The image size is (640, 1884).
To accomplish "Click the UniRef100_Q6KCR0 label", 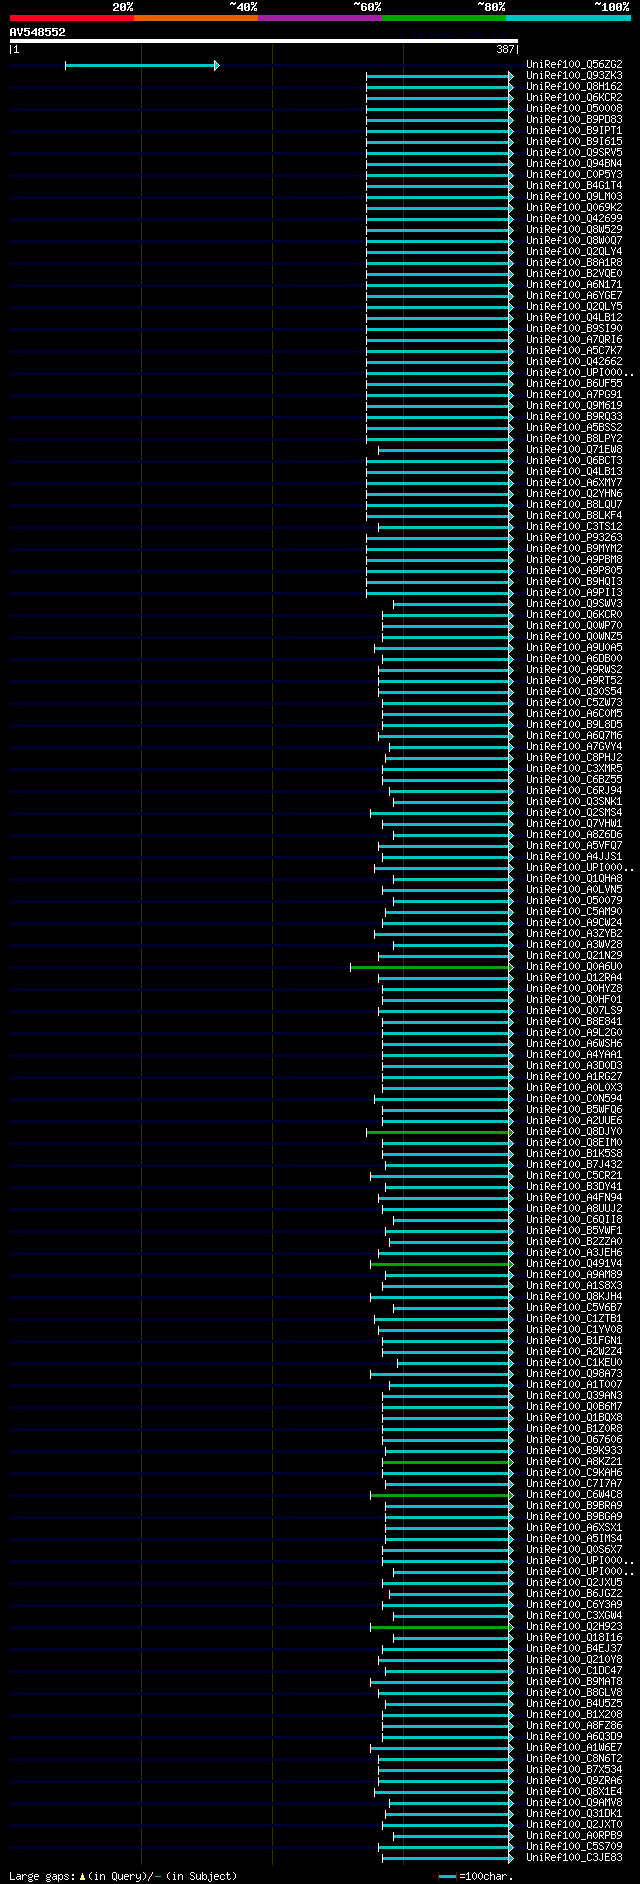I will (574, 615).
